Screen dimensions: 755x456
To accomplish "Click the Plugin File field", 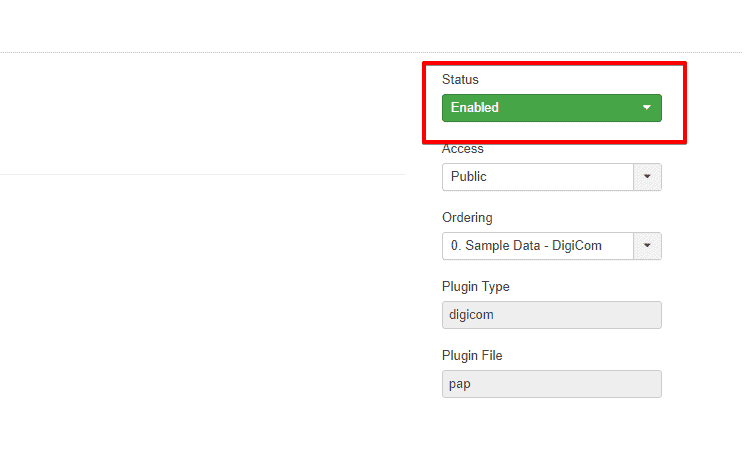I will pos(551,384).
